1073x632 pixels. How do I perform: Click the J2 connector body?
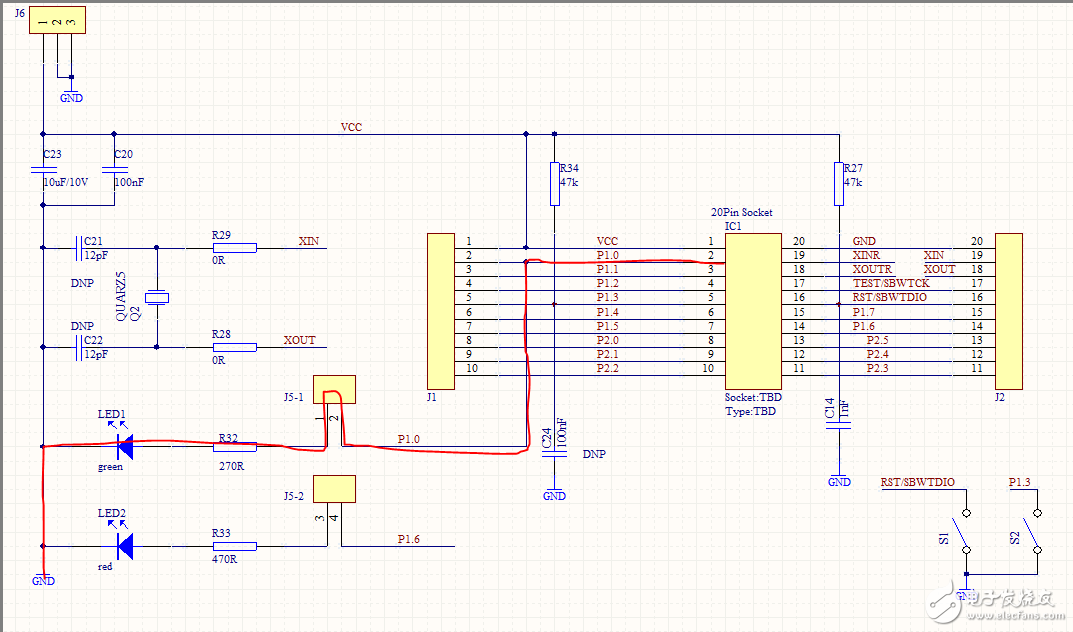(1008, 310)
